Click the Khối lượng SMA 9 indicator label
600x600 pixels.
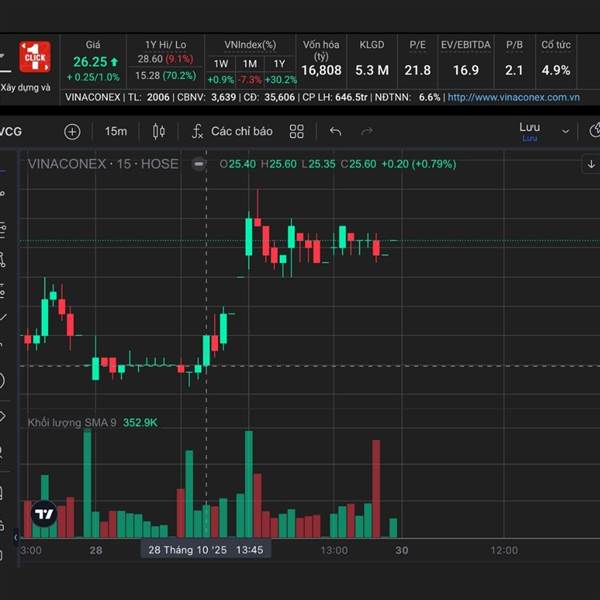click(72, 422)
